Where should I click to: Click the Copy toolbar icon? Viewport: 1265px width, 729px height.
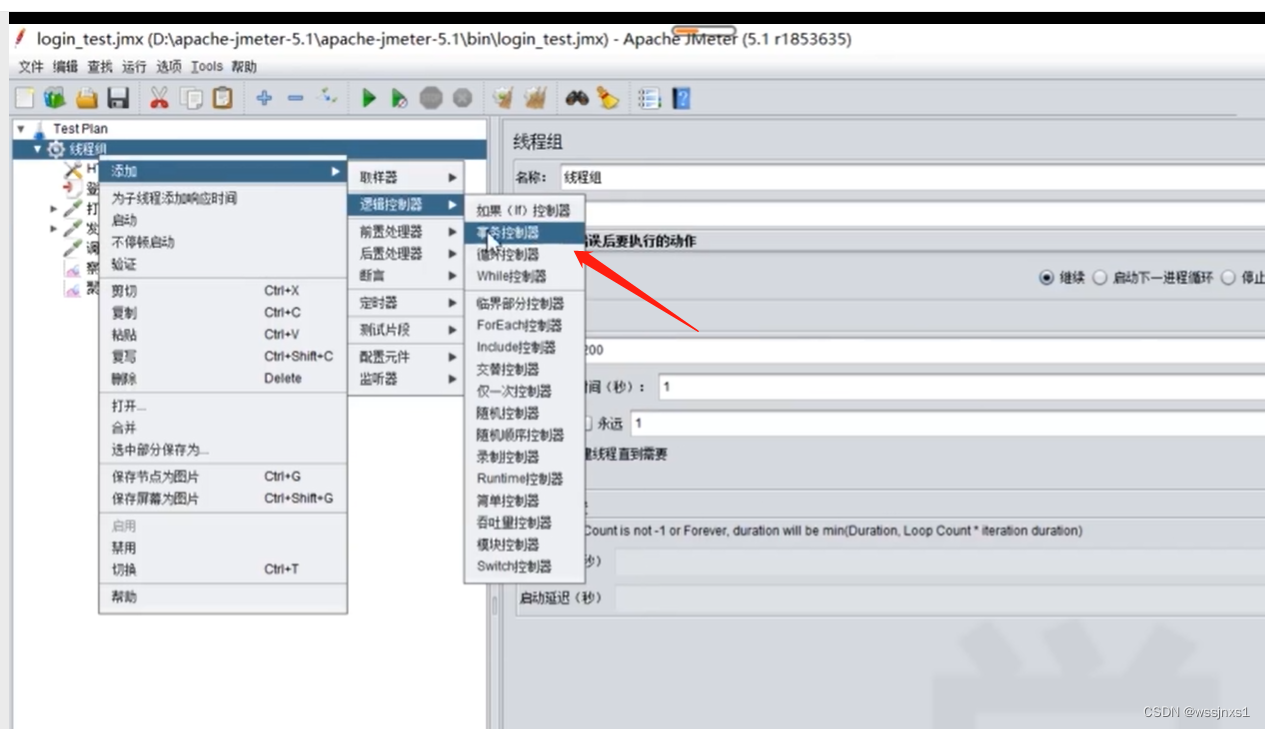click(190, 98)
